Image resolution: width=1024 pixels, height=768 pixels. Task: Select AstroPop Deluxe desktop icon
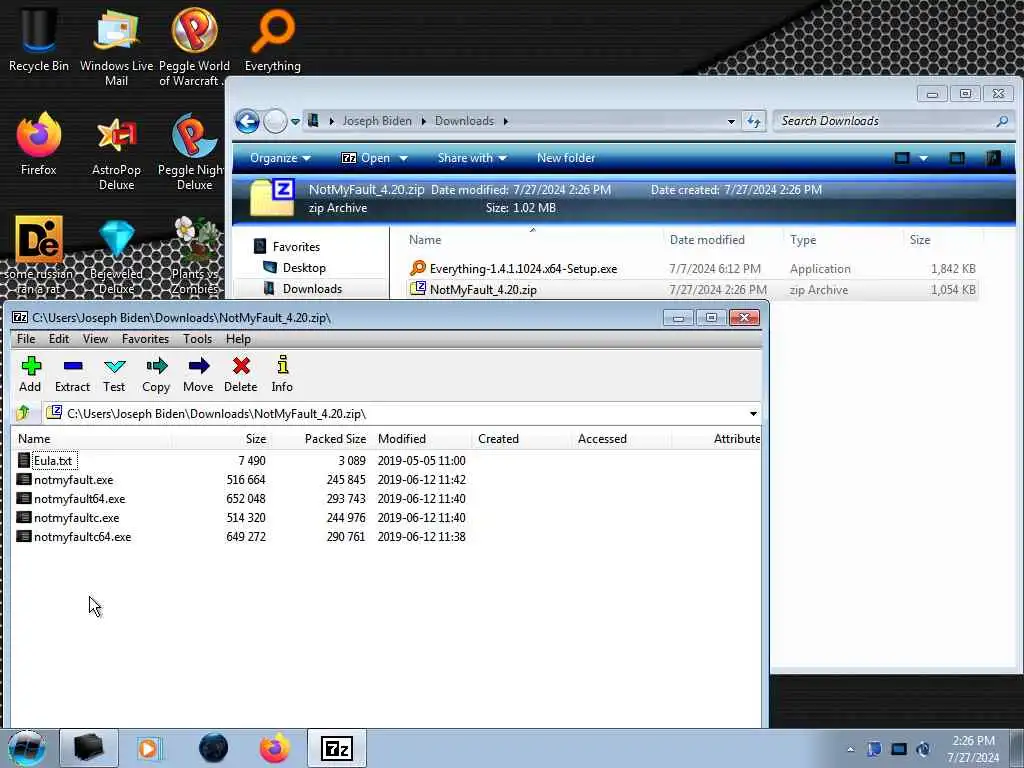116,153
